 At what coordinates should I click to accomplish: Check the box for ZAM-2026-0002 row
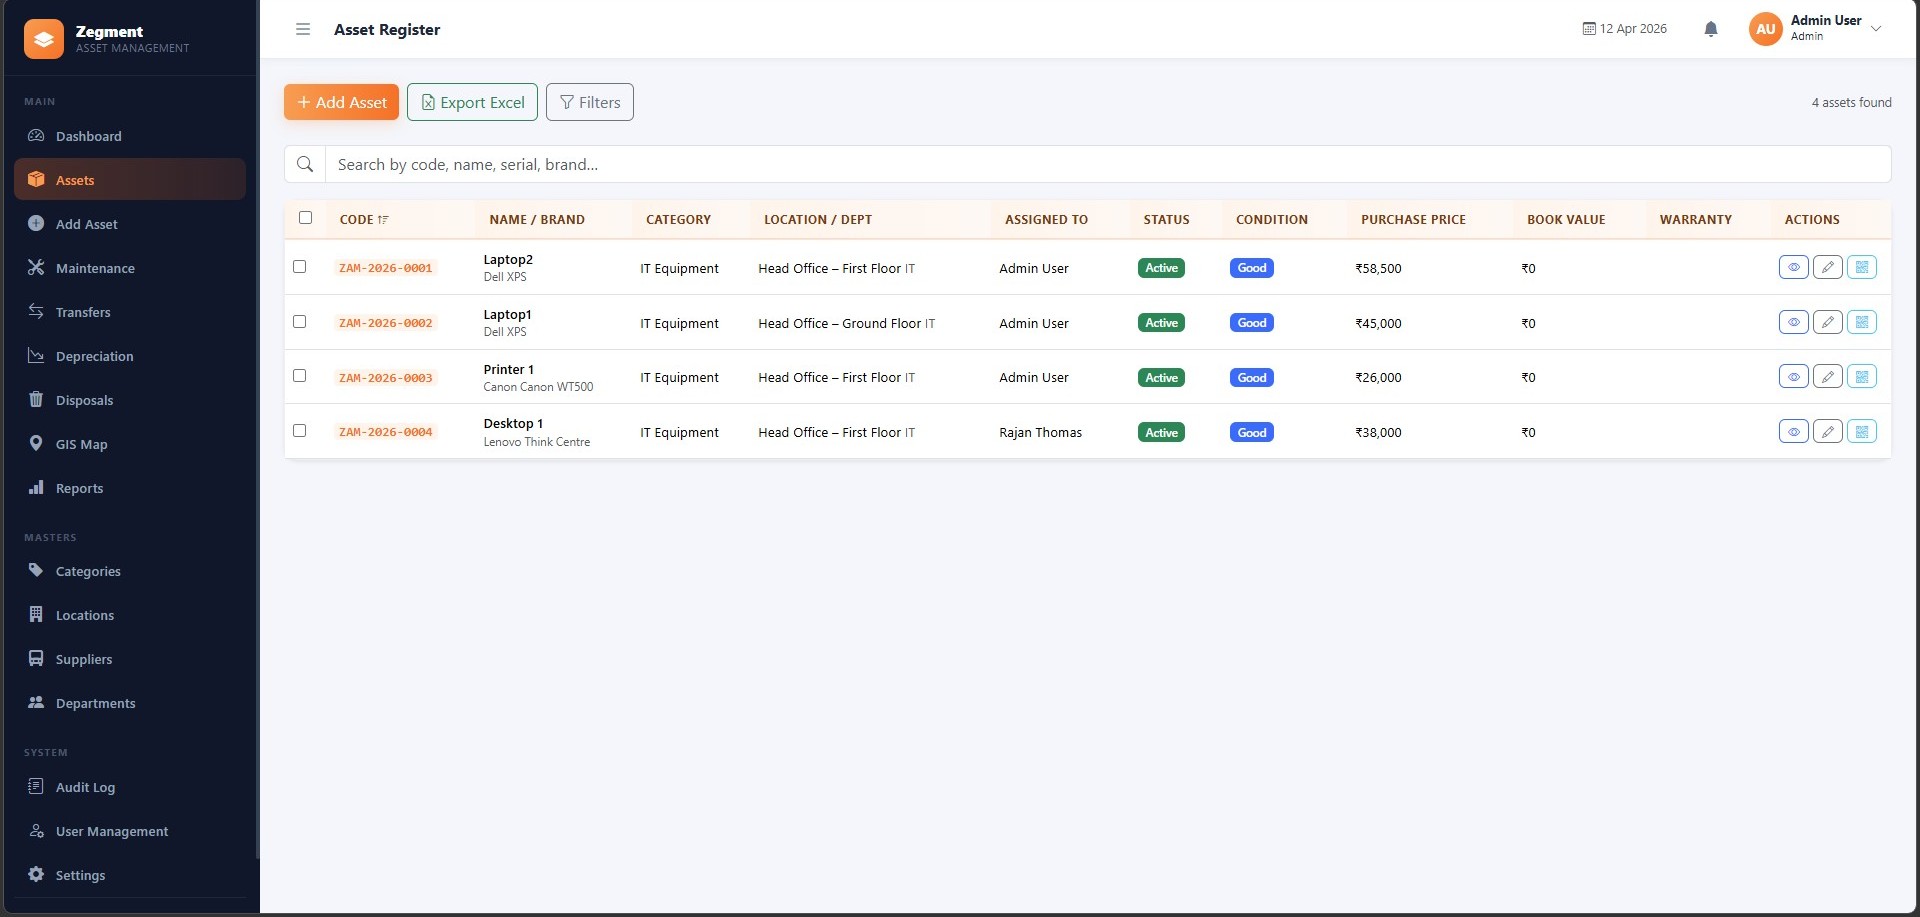299,322
